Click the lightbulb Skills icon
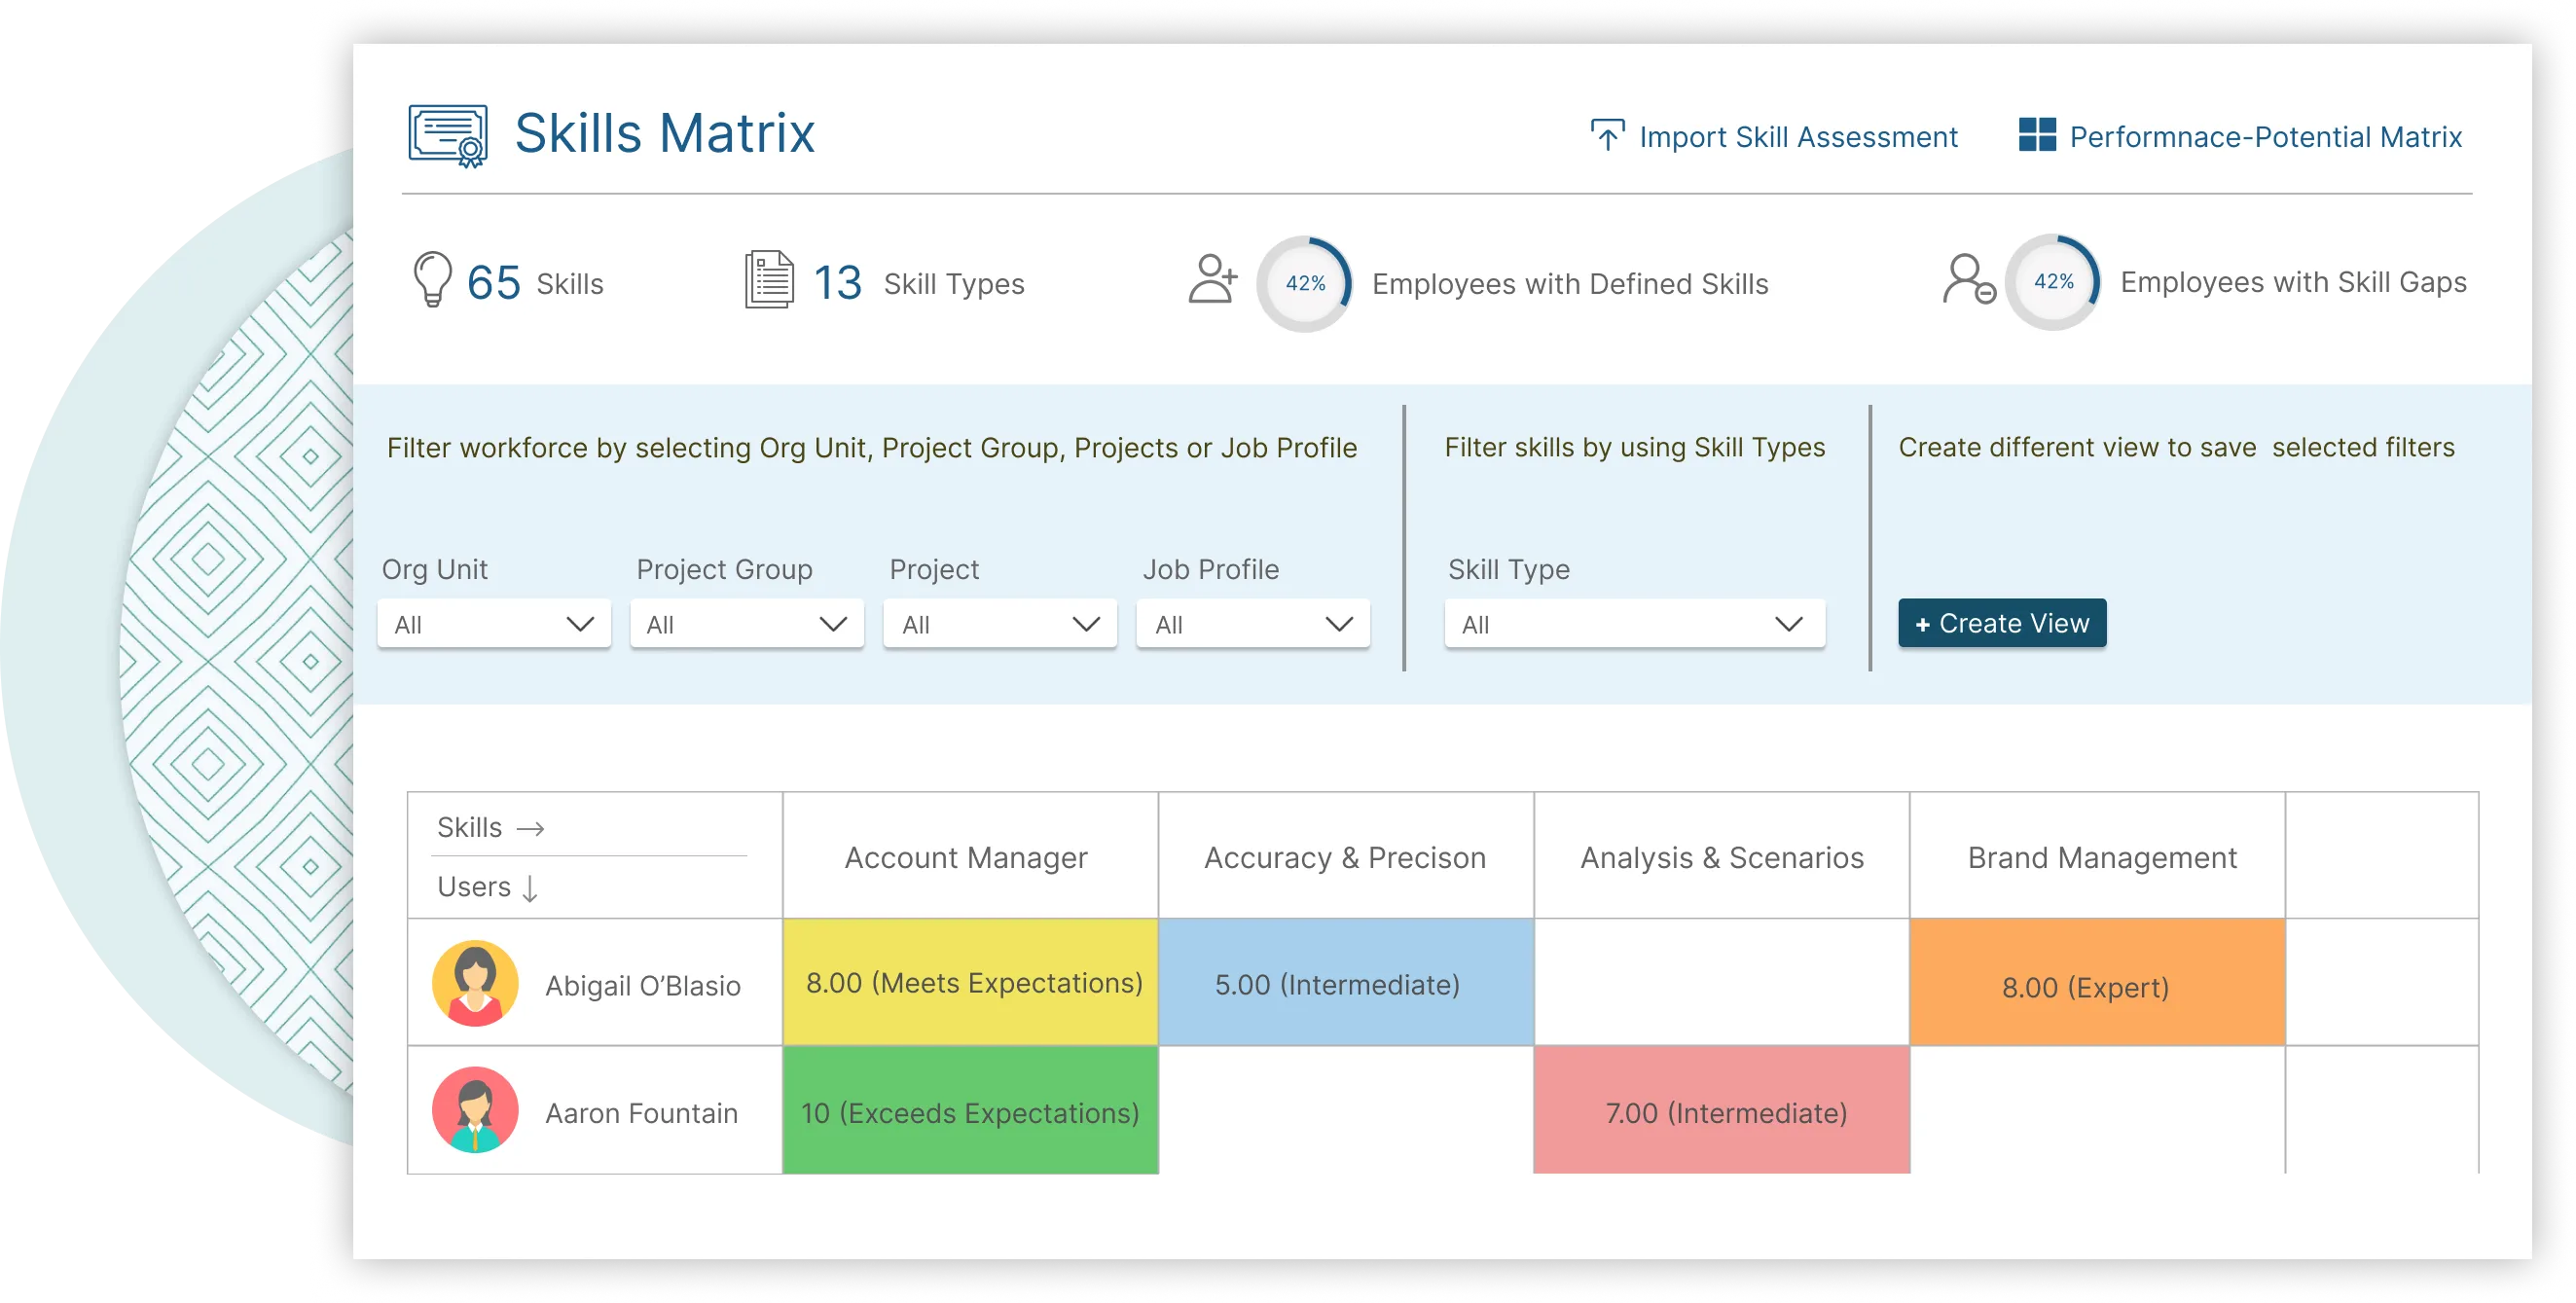The image size is (2576, 1303). (433, 279)
